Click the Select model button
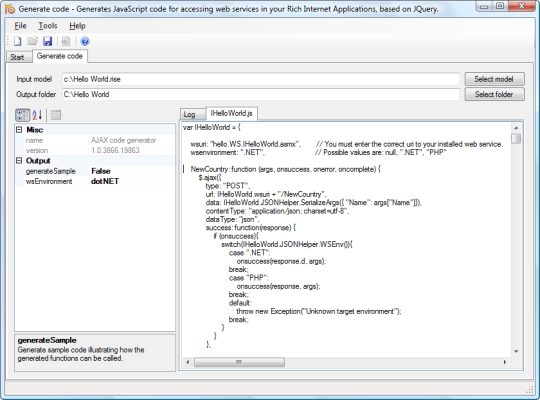Image resolution: width=540 pixels, height=400 pixels. pos(495,79)
